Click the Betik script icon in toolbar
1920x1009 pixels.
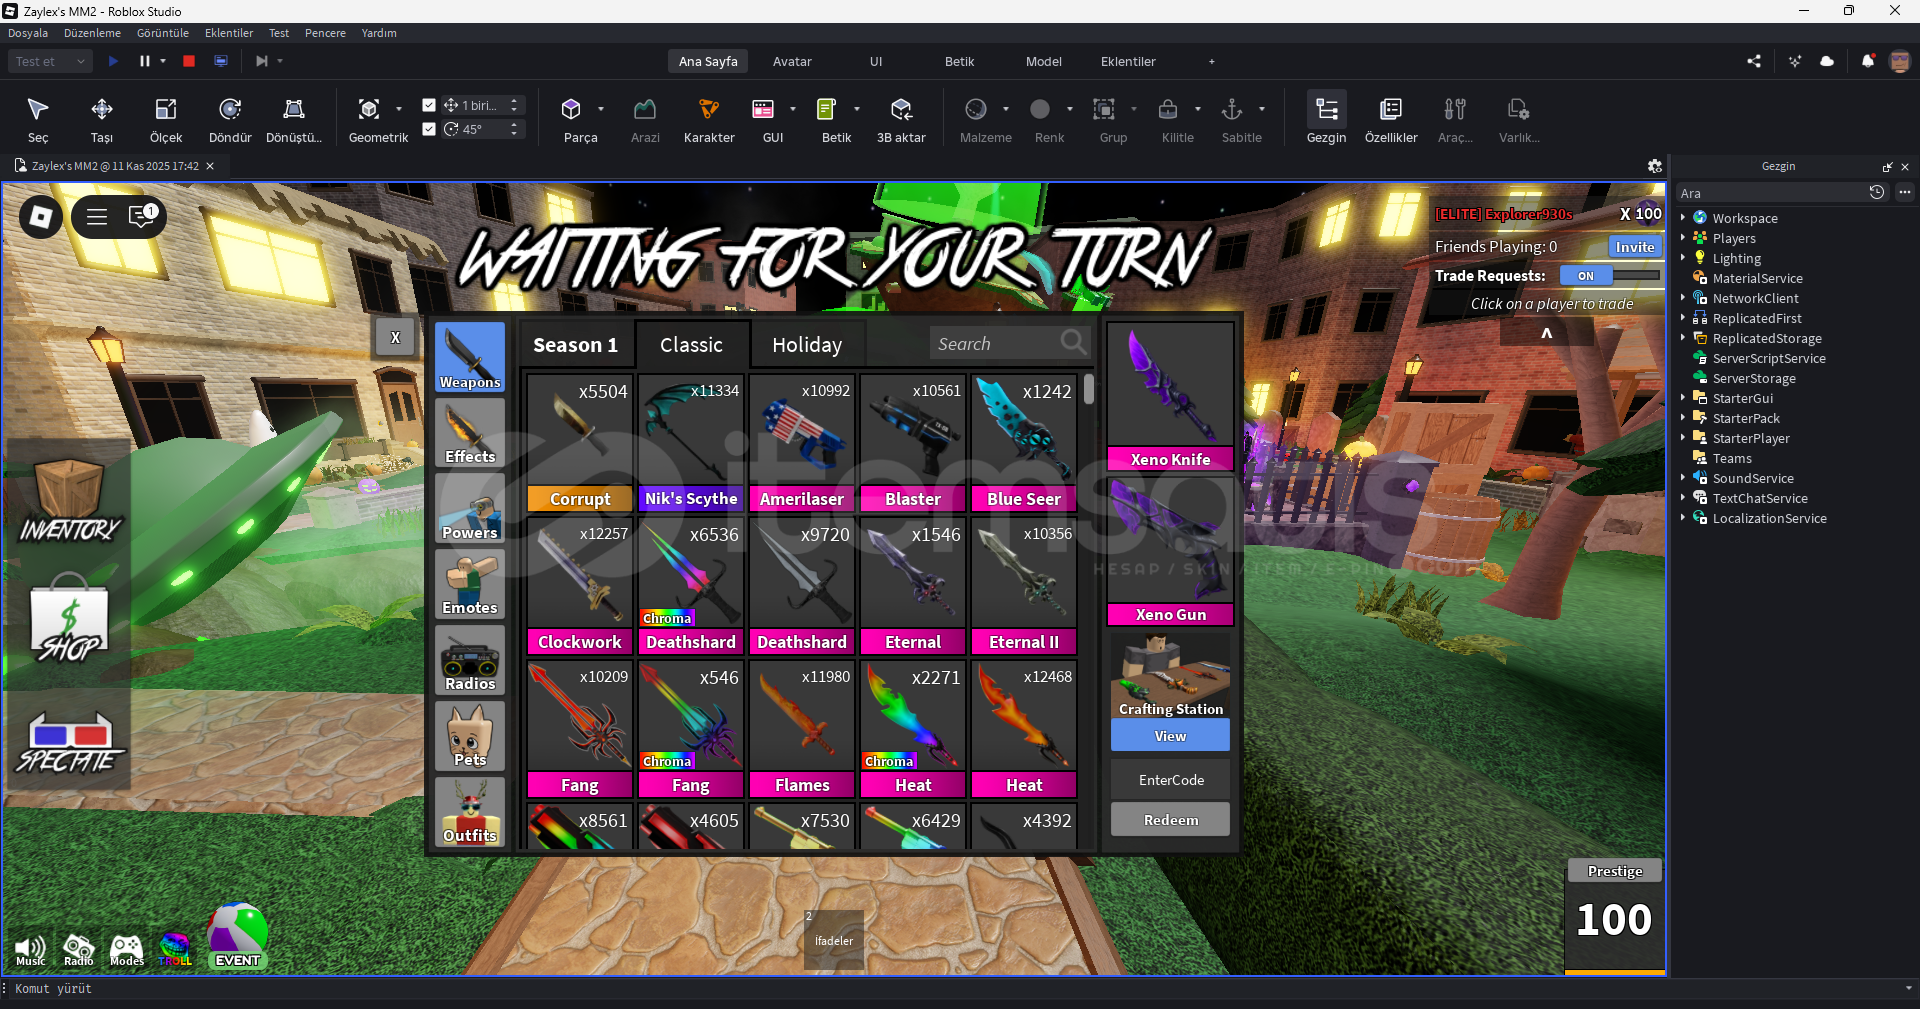click(826, 109)
